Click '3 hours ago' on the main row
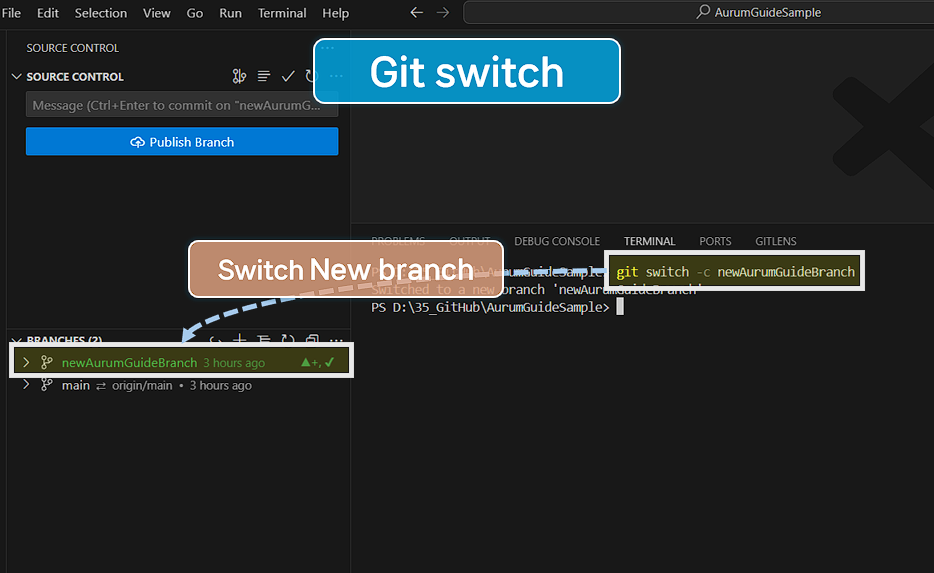Viewport: 934px width, 573px height. (220, 385)
